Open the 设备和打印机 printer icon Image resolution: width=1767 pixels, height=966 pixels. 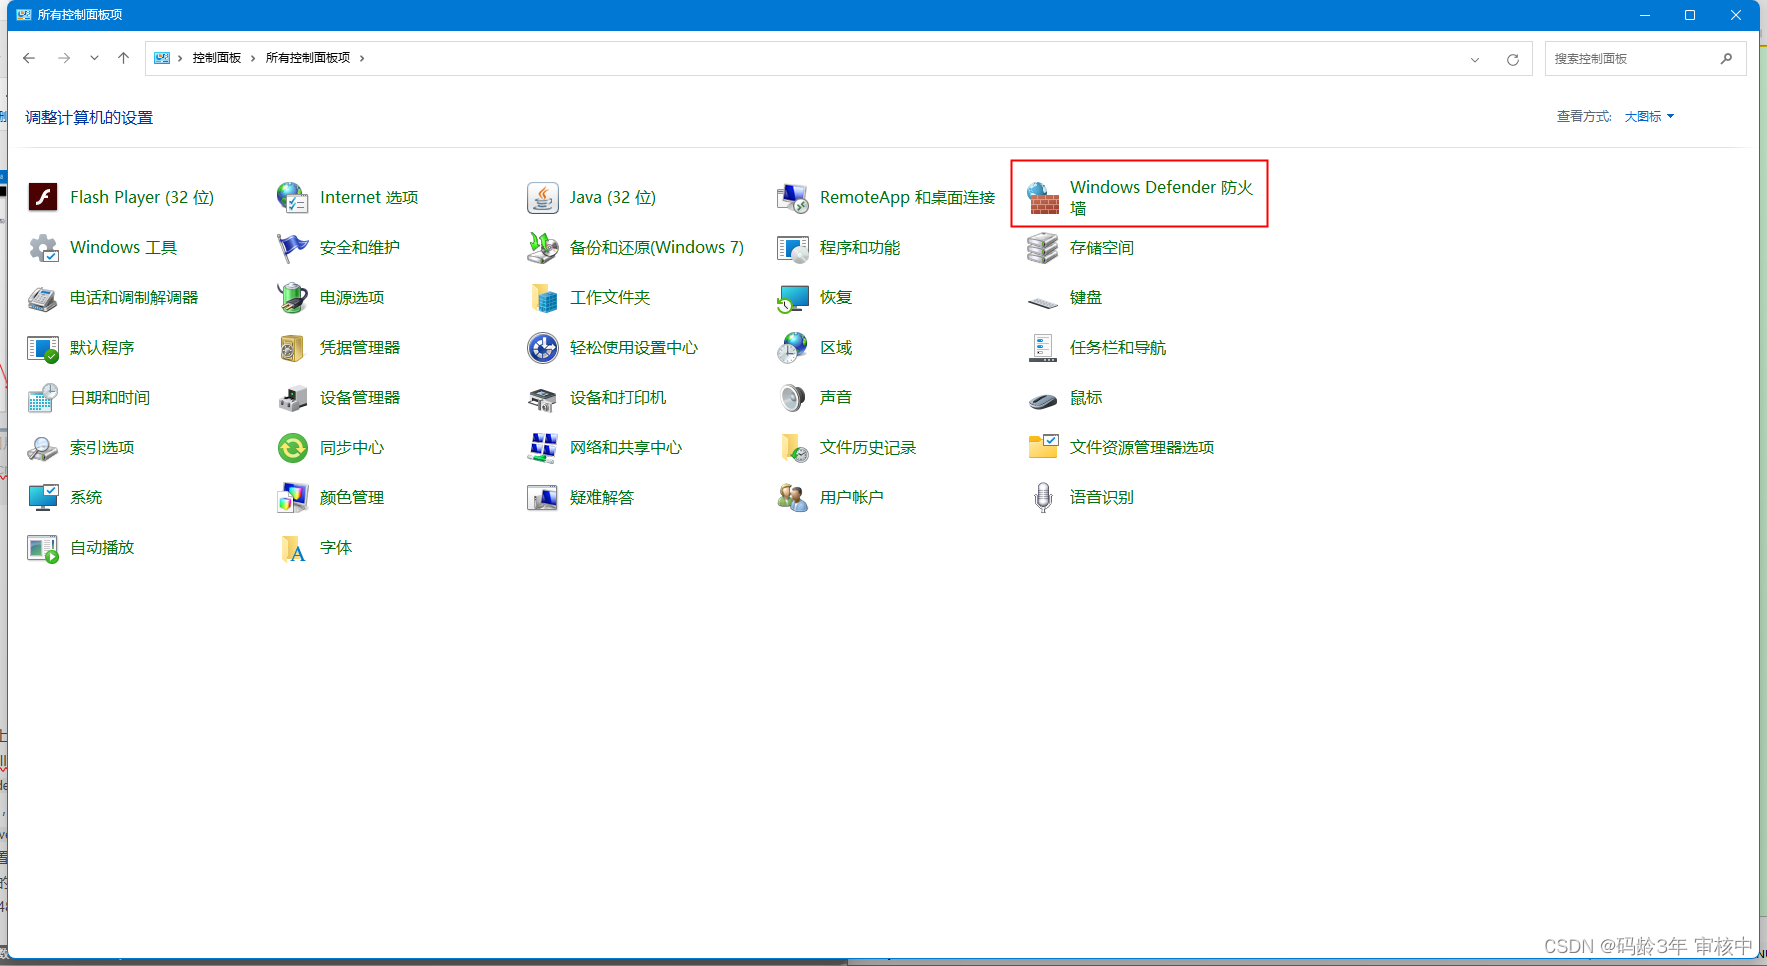[543, 400]
